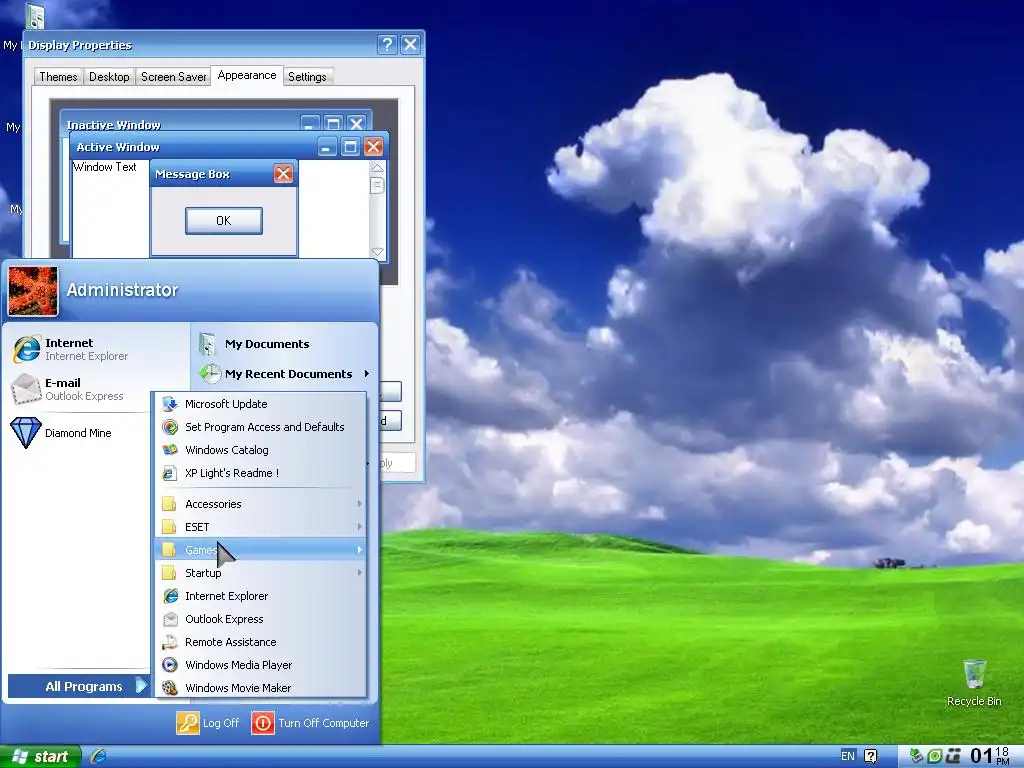Image resolution: width=1024 pixels, height=768 pixels.
Task: Expand the Startup folder submenu
Action: point(261,573)
